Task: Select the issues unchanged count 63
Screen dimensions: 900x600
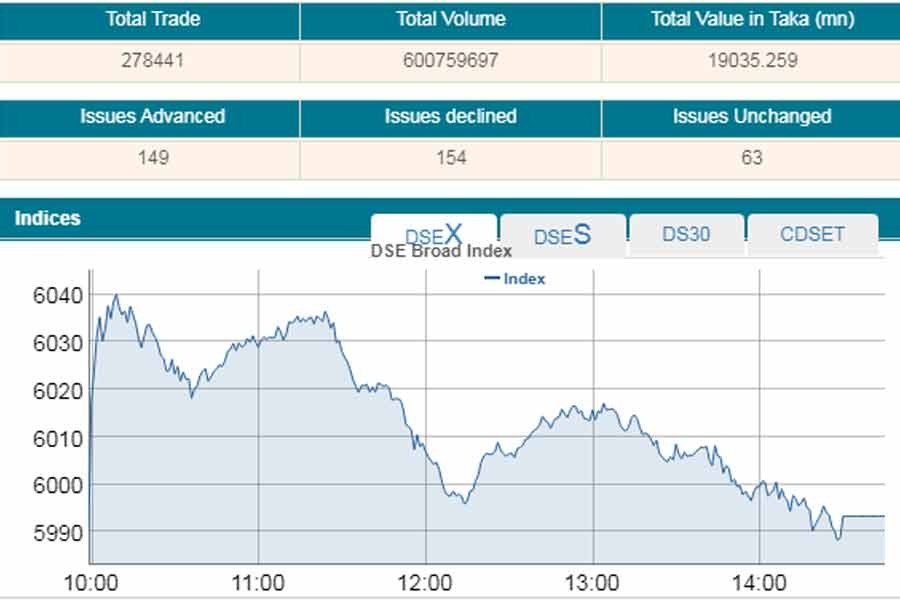Action: tap(752, 157)
